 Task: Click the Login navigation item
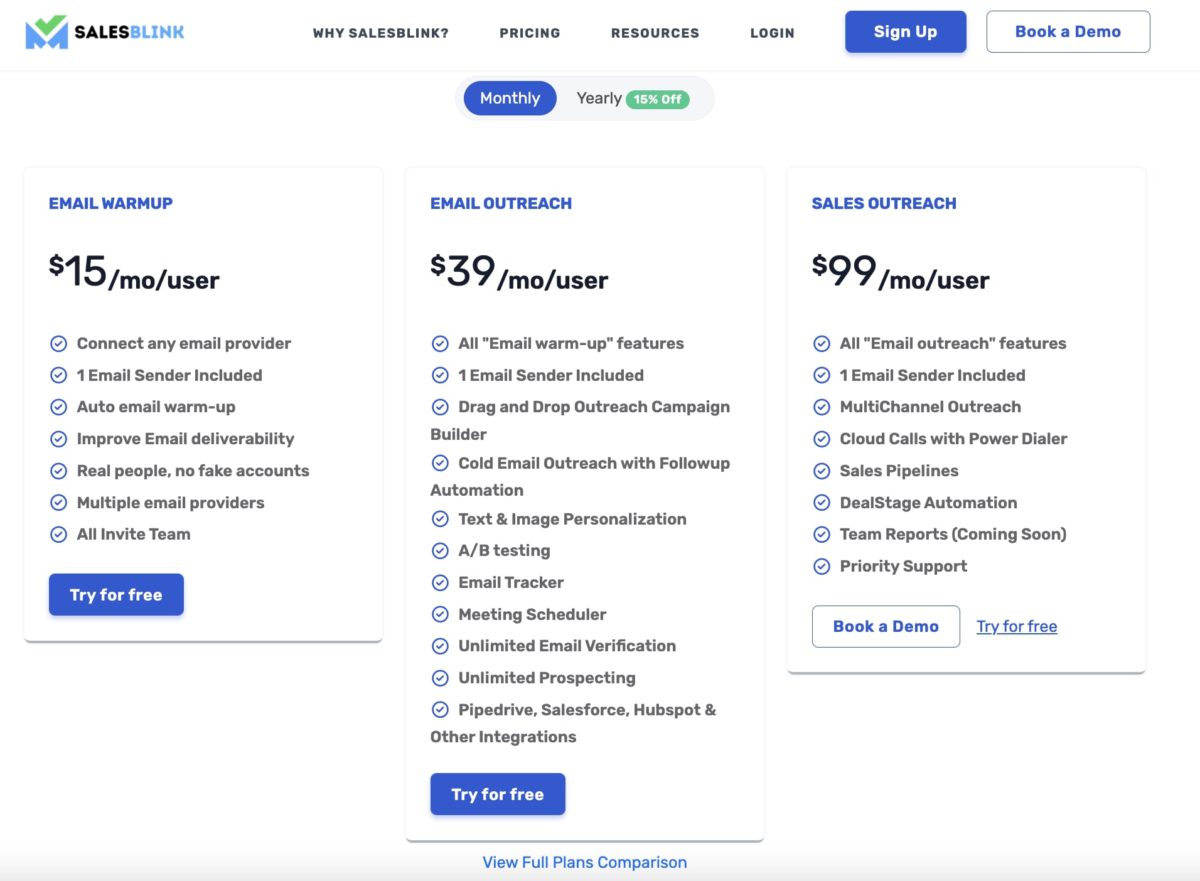(772, 33)
